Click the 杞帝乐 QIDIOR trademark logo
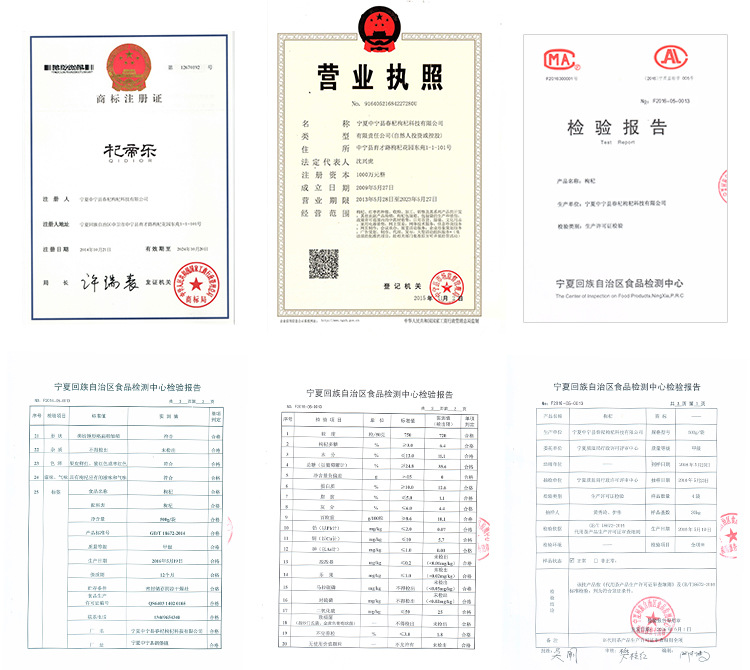 click(130, 153)
